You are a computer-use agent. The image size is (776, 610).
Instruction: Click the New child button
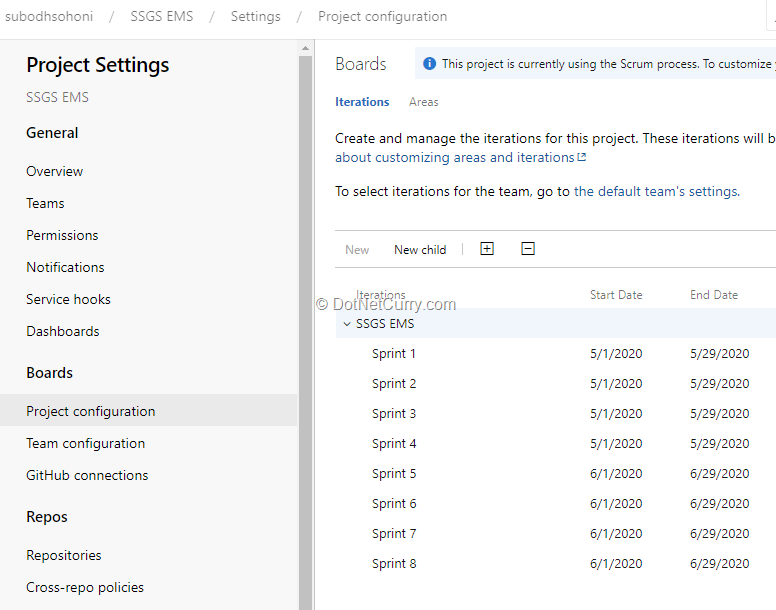(420, 250)
